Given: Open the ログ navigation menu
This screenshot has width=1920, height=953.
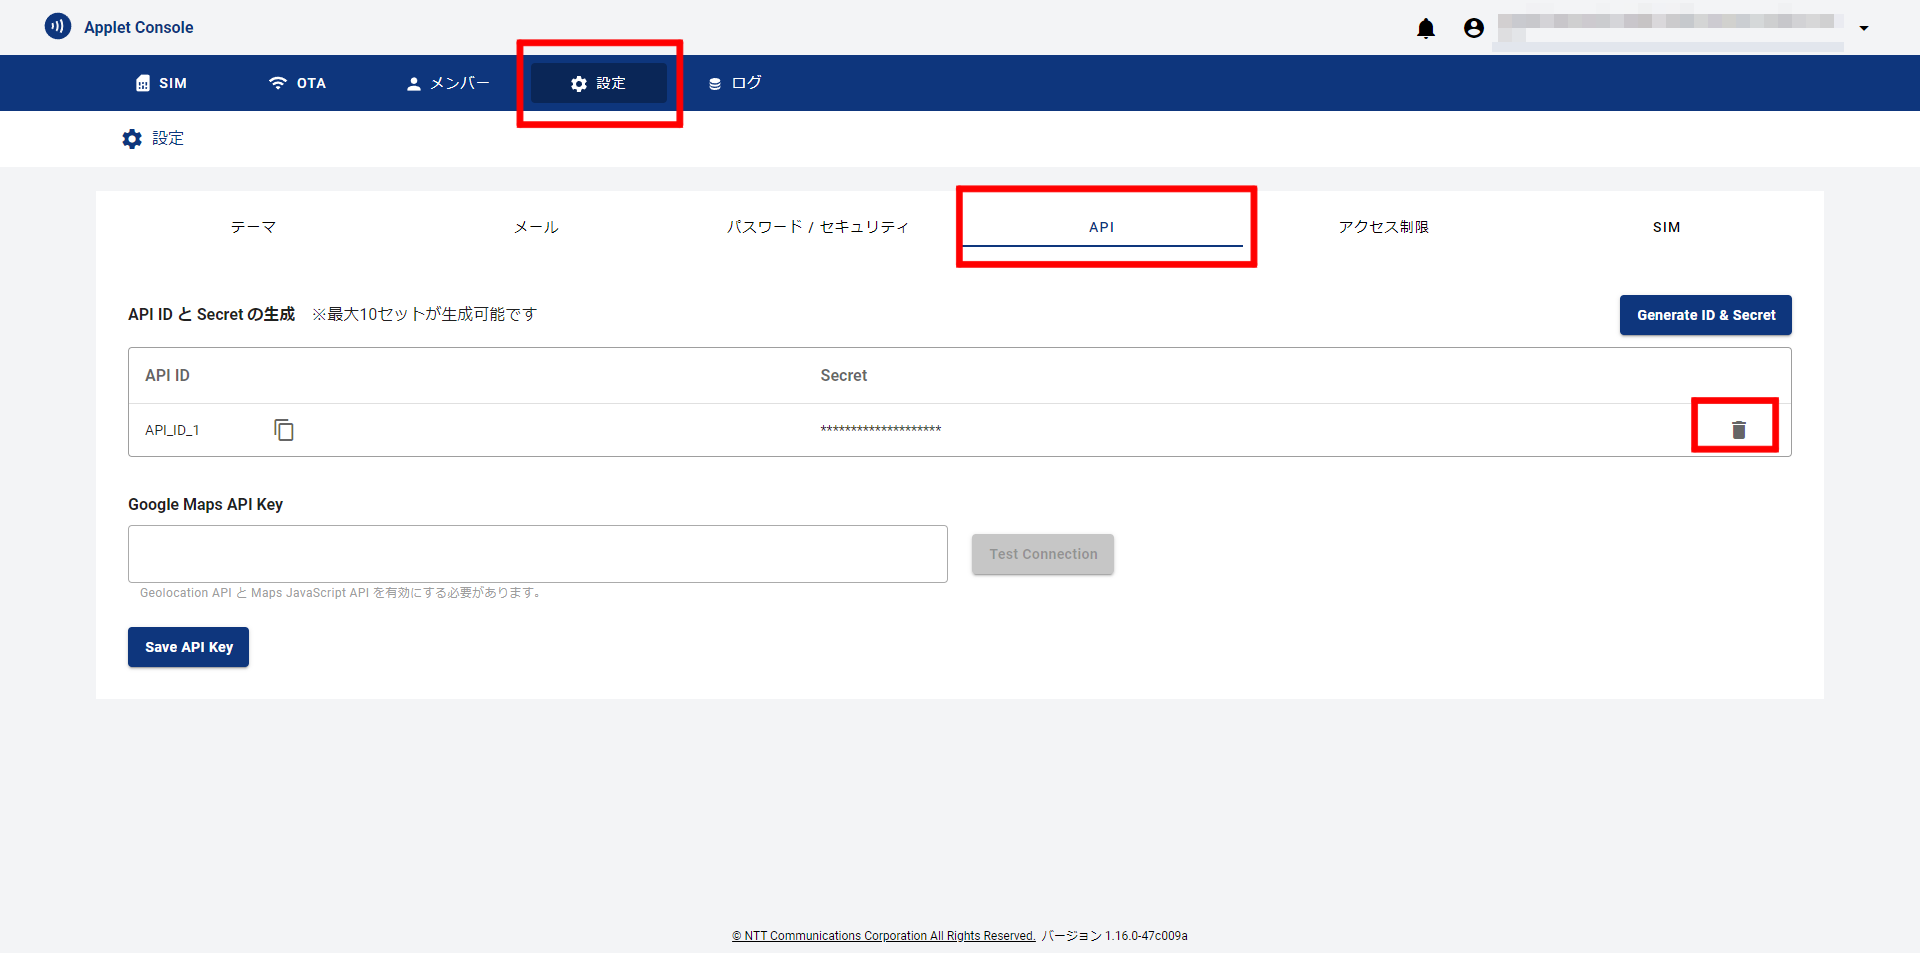Looking at the screenshot, I should 735,83.
